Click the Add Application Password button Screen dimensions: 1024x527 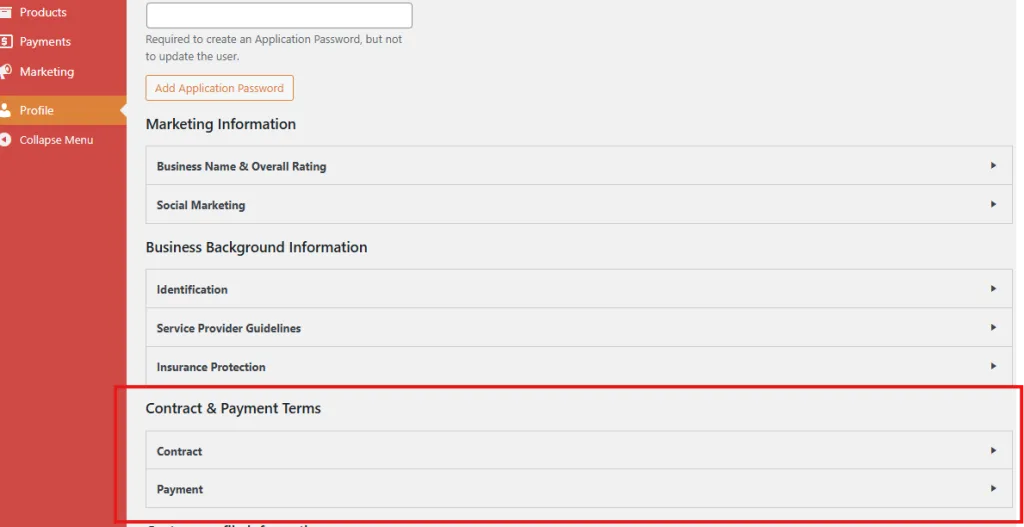(x=219, y=88)
